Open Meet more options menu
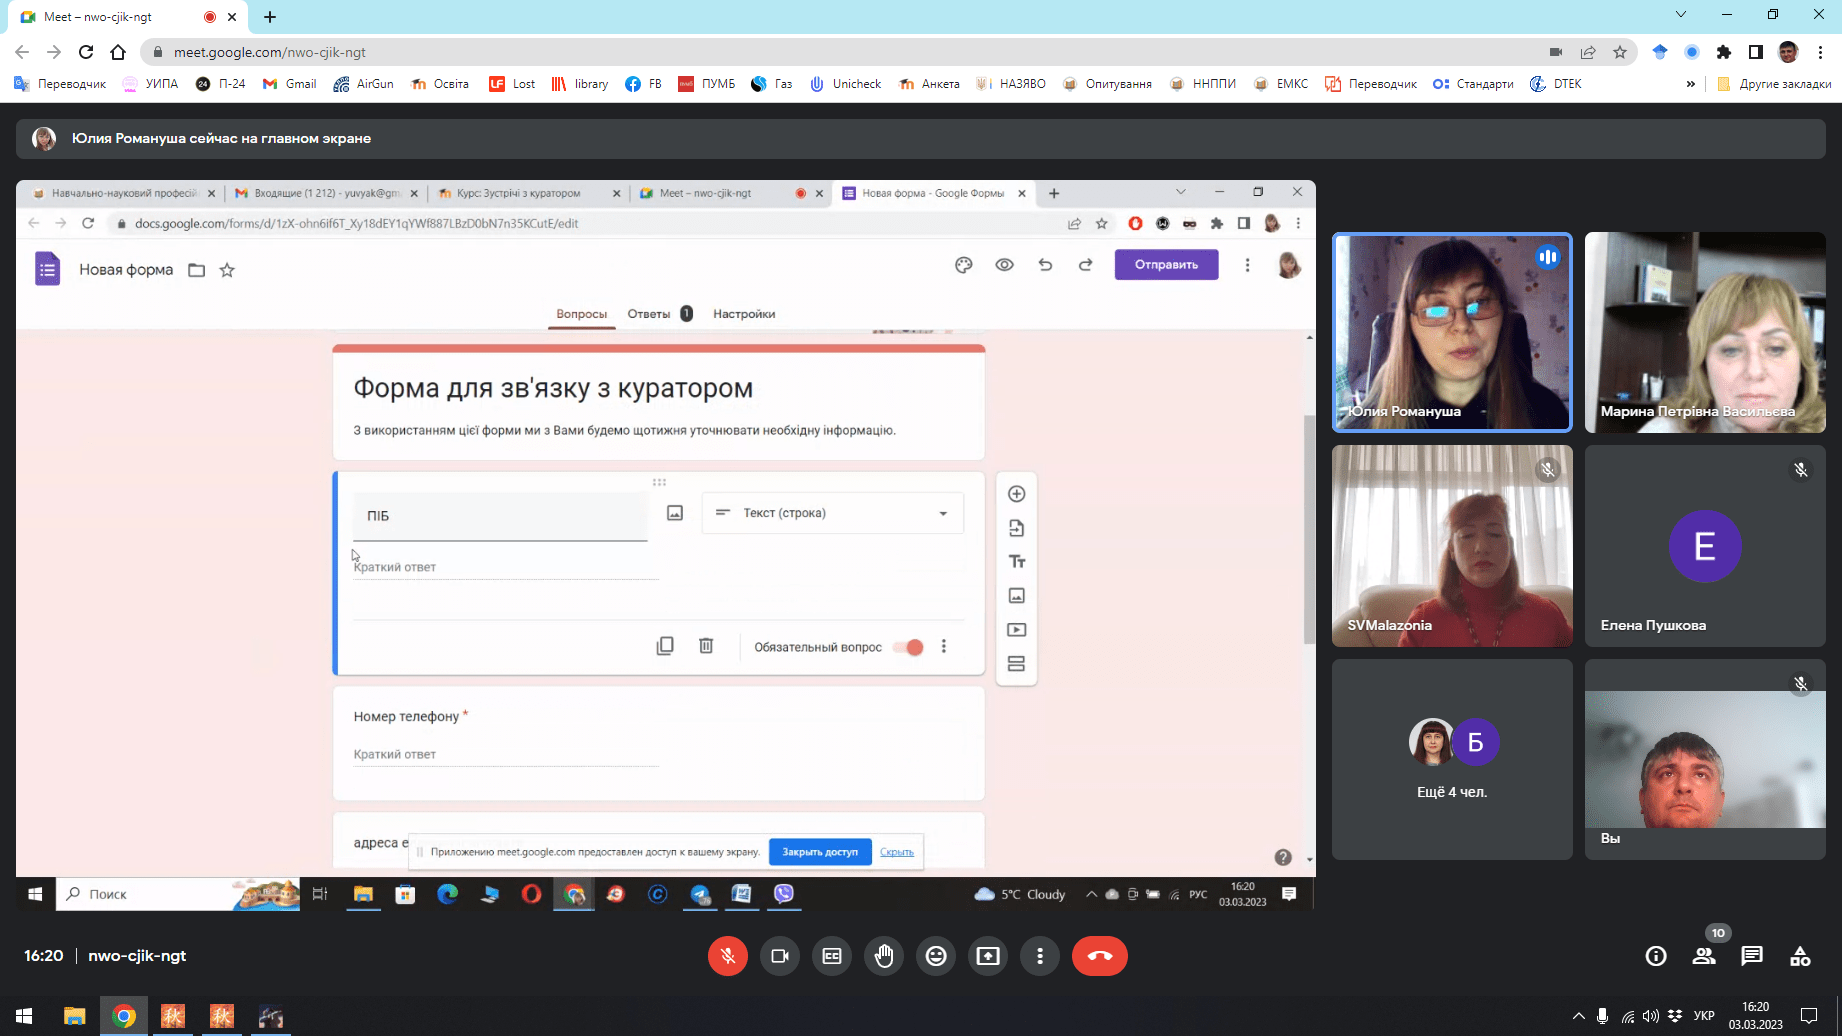Screen dimensions: 1842x1036 [1040, 956]
